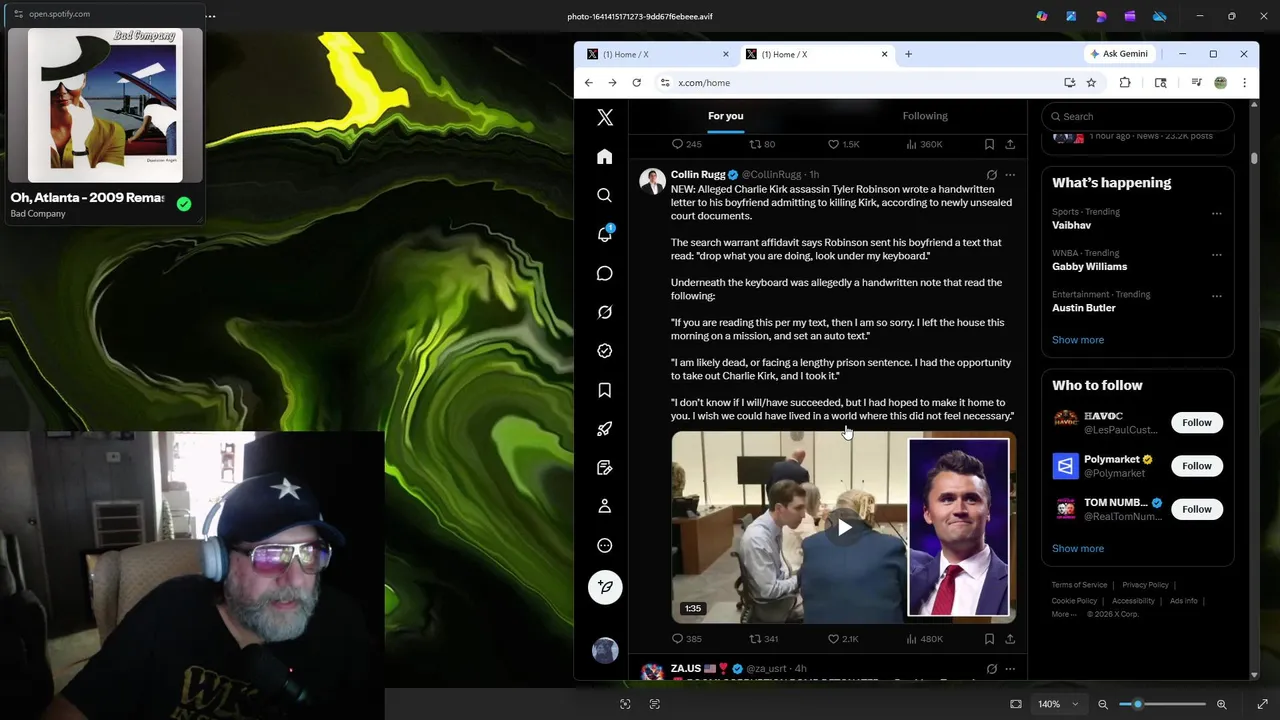The image size is (1280, 720).
Task: Open Explore search in the X sidebar
Action: click(x=605, y=195)
